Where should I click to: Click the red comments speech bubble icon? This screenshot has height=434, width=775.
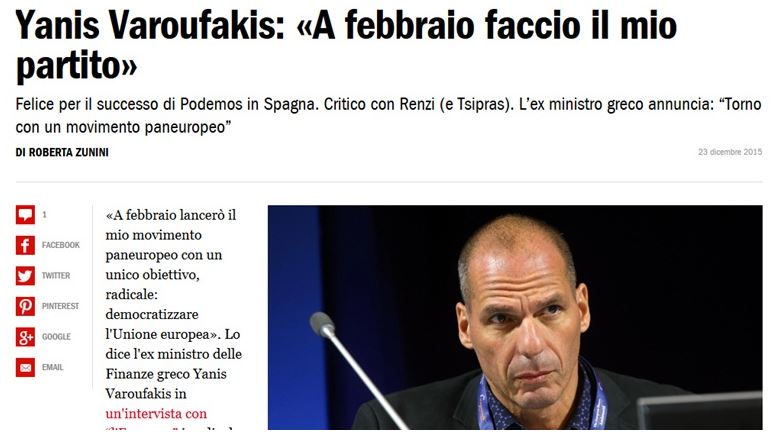pyautogui.click(x=25, y=215)
